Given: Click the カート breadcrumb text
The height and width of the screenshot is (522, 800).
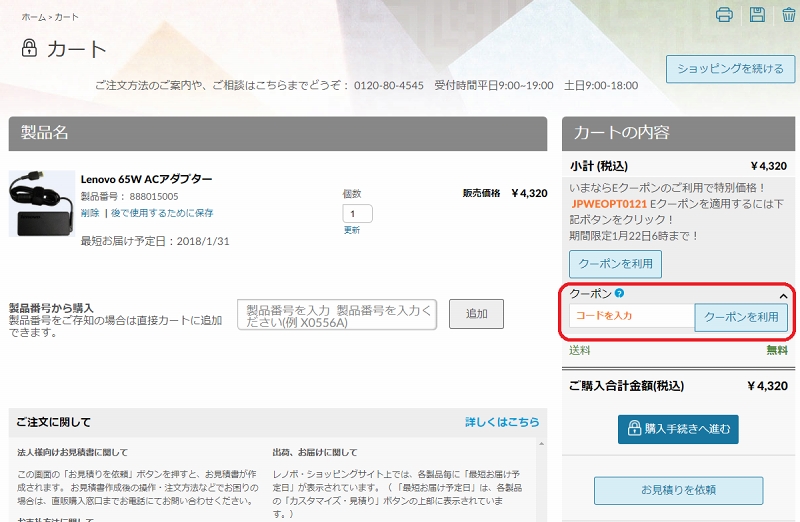Looking at the screenshot, I should (x=67, y=17).
